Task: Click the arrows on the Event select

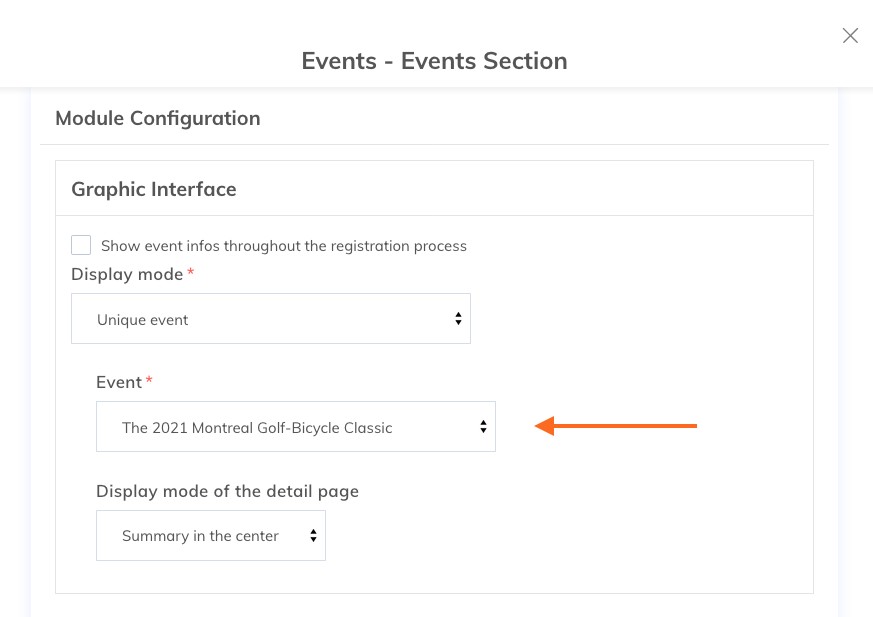Action: point(483,427)
